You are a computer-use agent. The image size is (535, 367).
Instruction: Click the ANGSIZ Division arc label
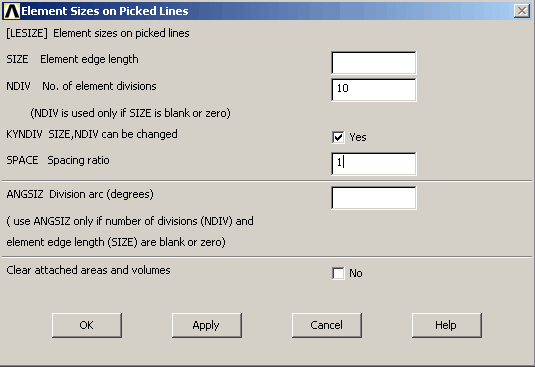tap(80, 194)
